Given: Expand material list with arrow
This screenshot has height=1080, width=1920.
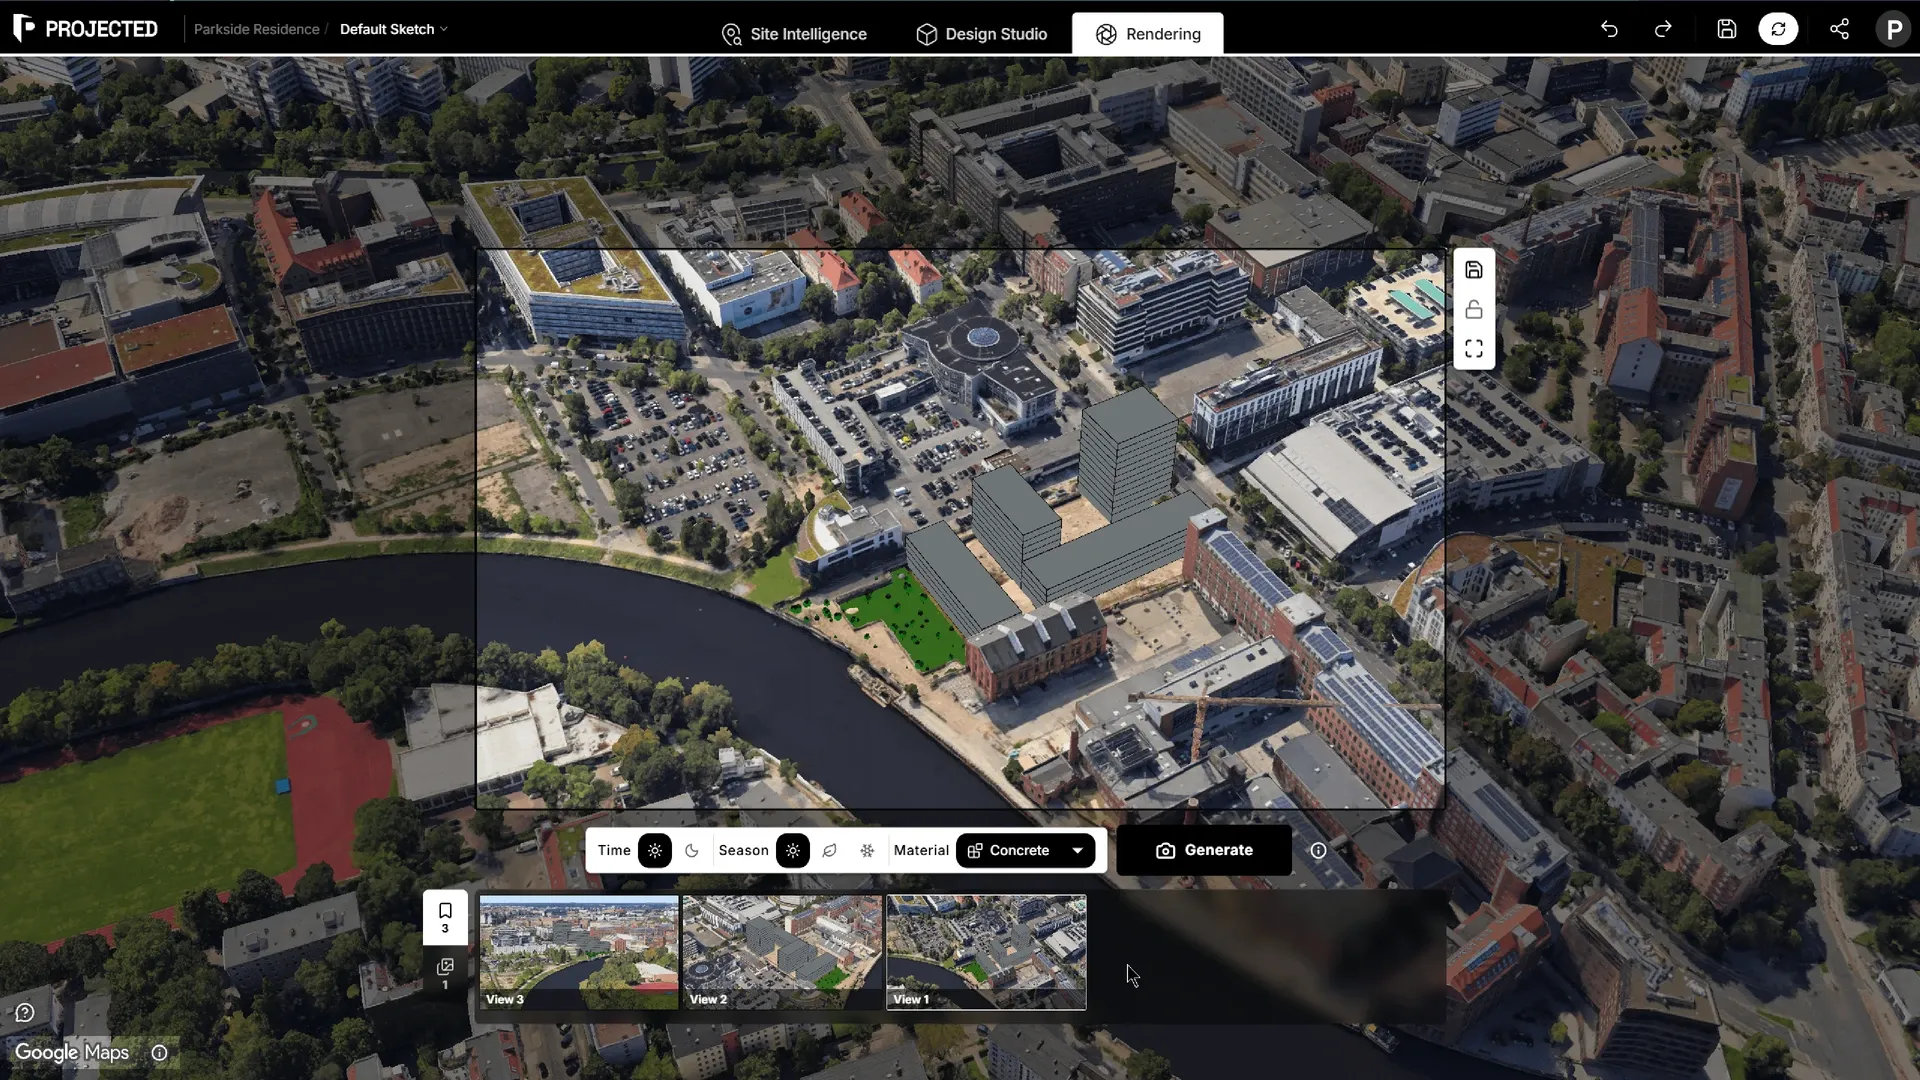Looking at the screenshot, I should tap(1078, 851).
